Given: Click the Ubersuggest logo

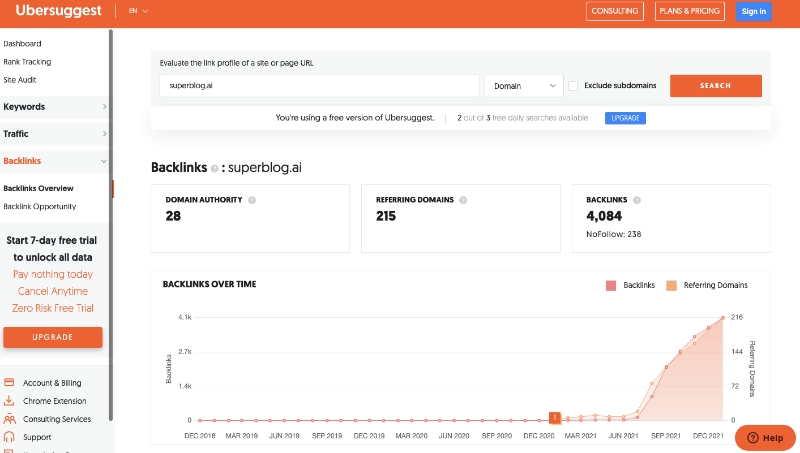Looking at the screenshot, I should pyautogui.click(x=58, y=11).
